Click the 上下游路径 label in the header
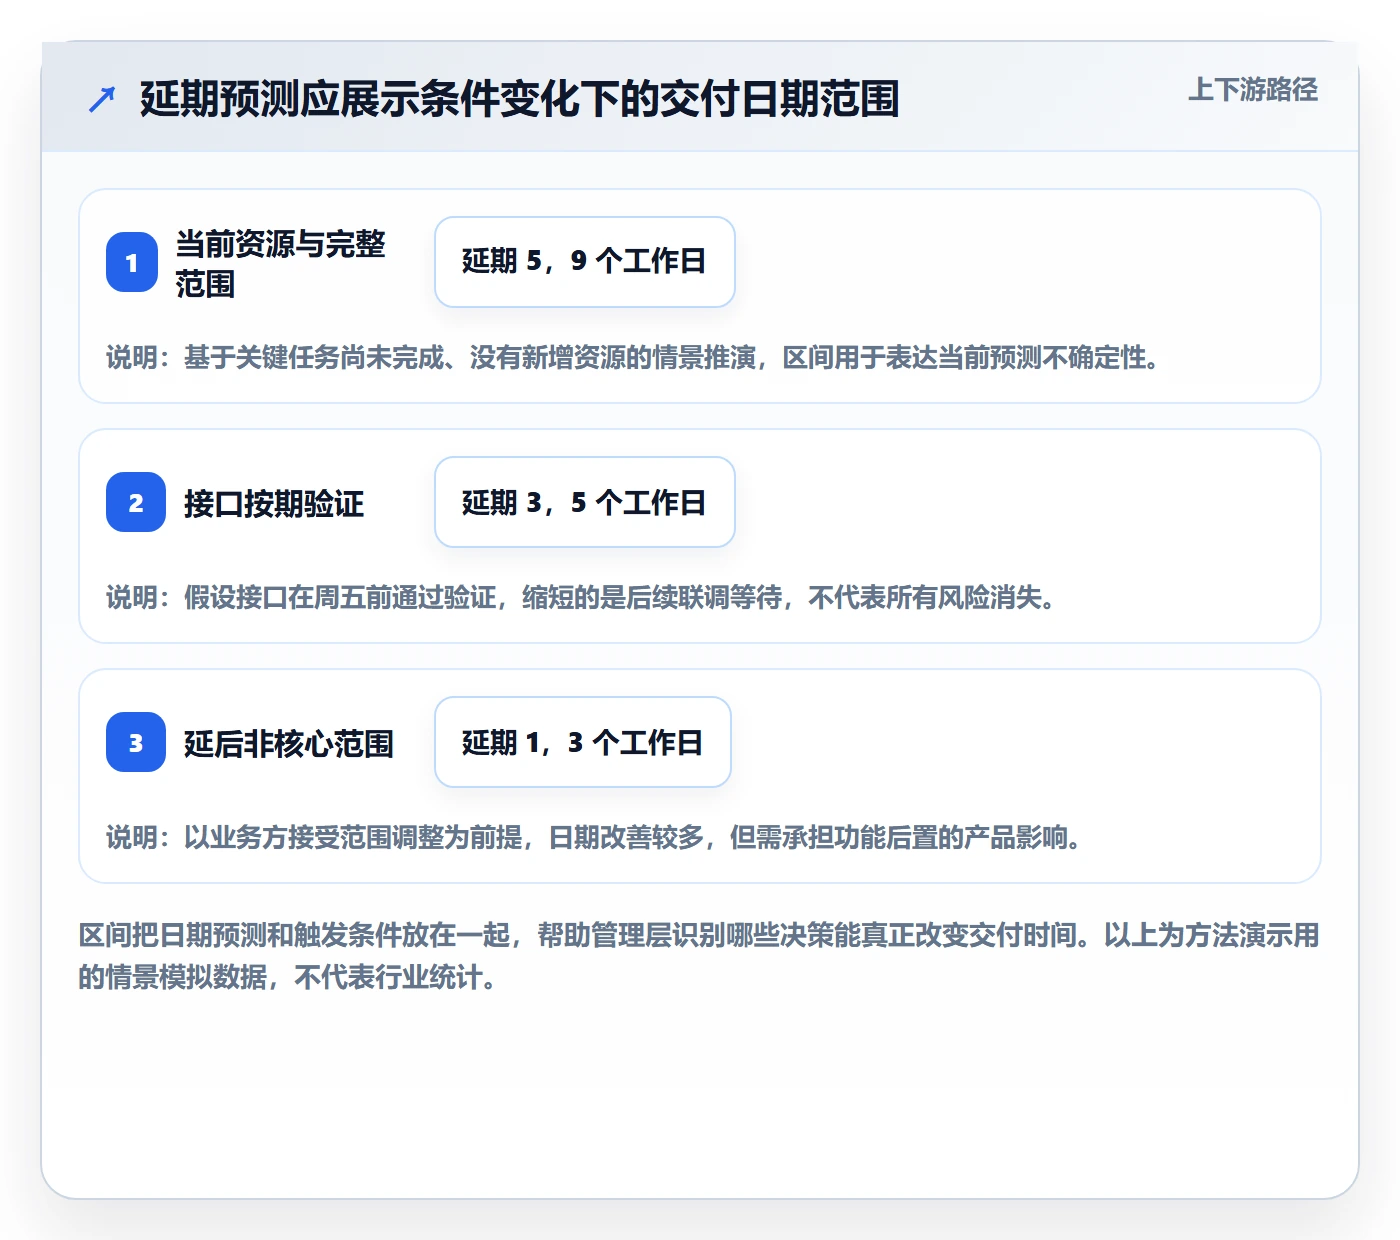Screen dimensions: 1400x1240 [1253, 90]
